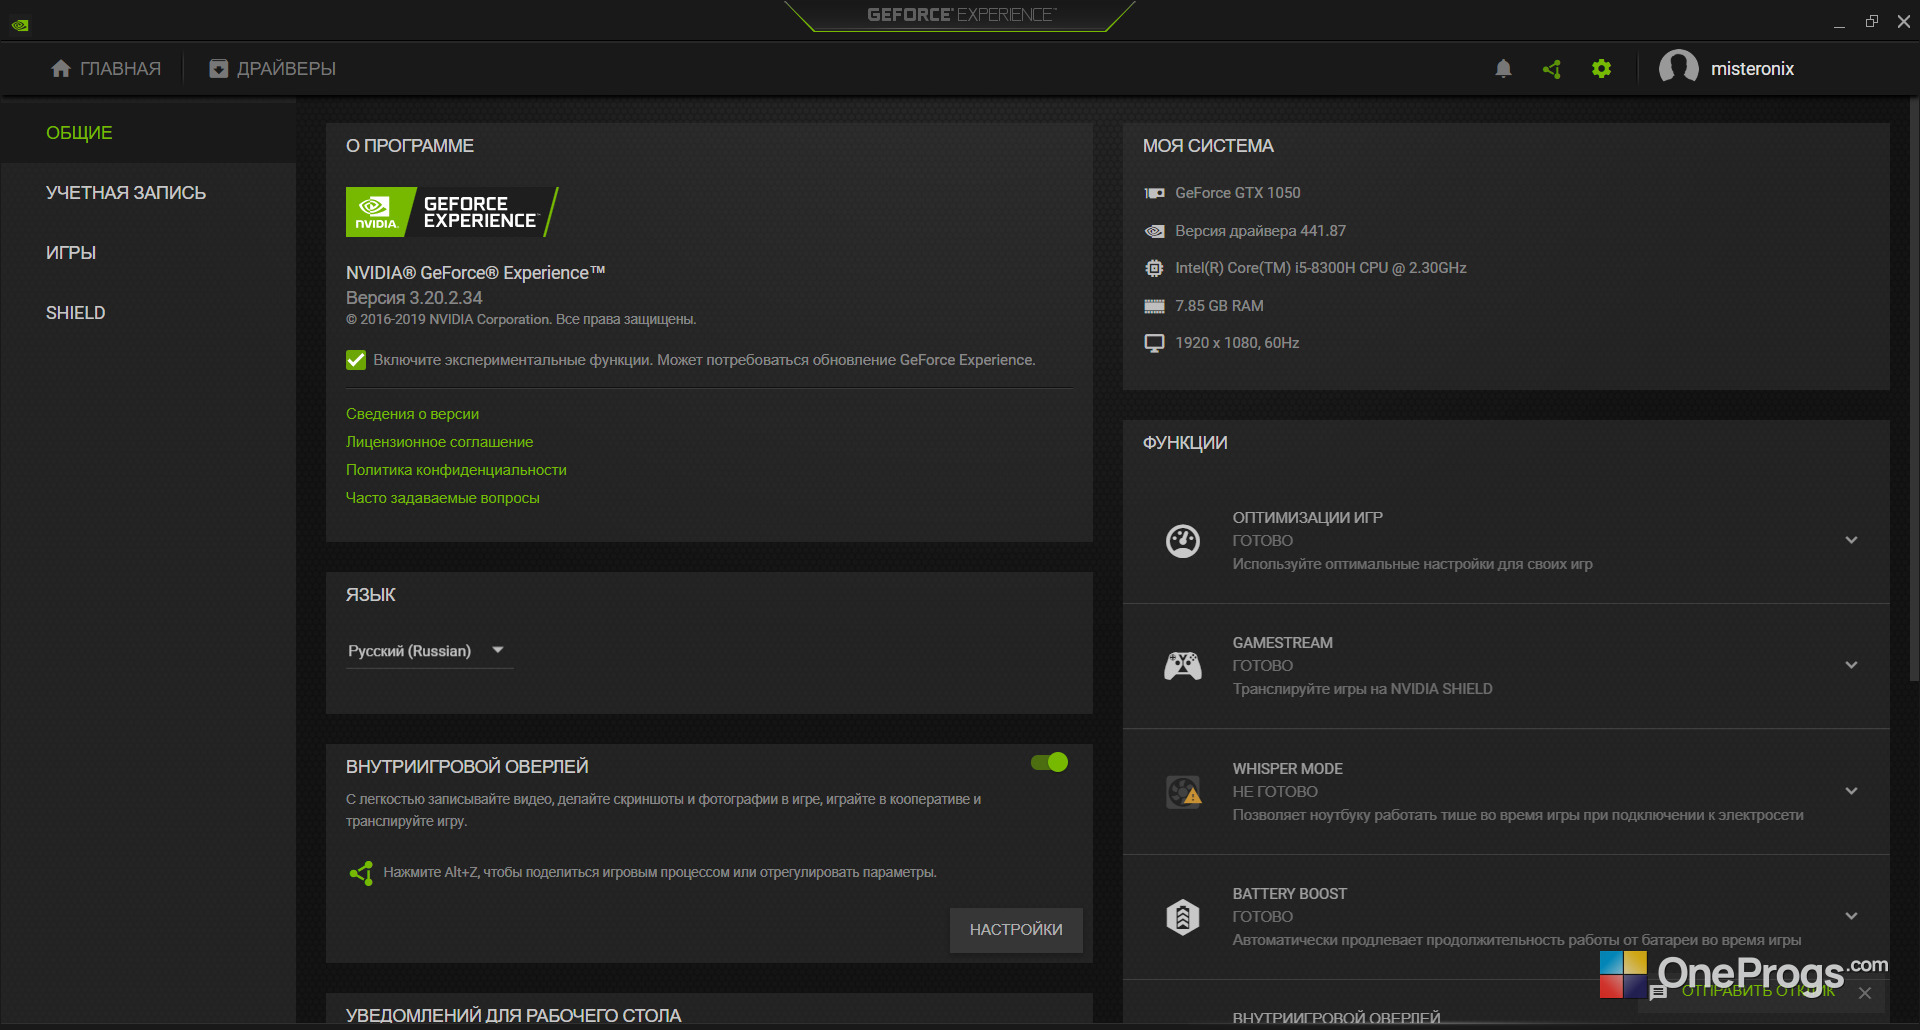Viewport: 1920px width, 1030px height.
Task: Expand the BATTERY BOOST feature row
Action: click(x=1851, y=916)
